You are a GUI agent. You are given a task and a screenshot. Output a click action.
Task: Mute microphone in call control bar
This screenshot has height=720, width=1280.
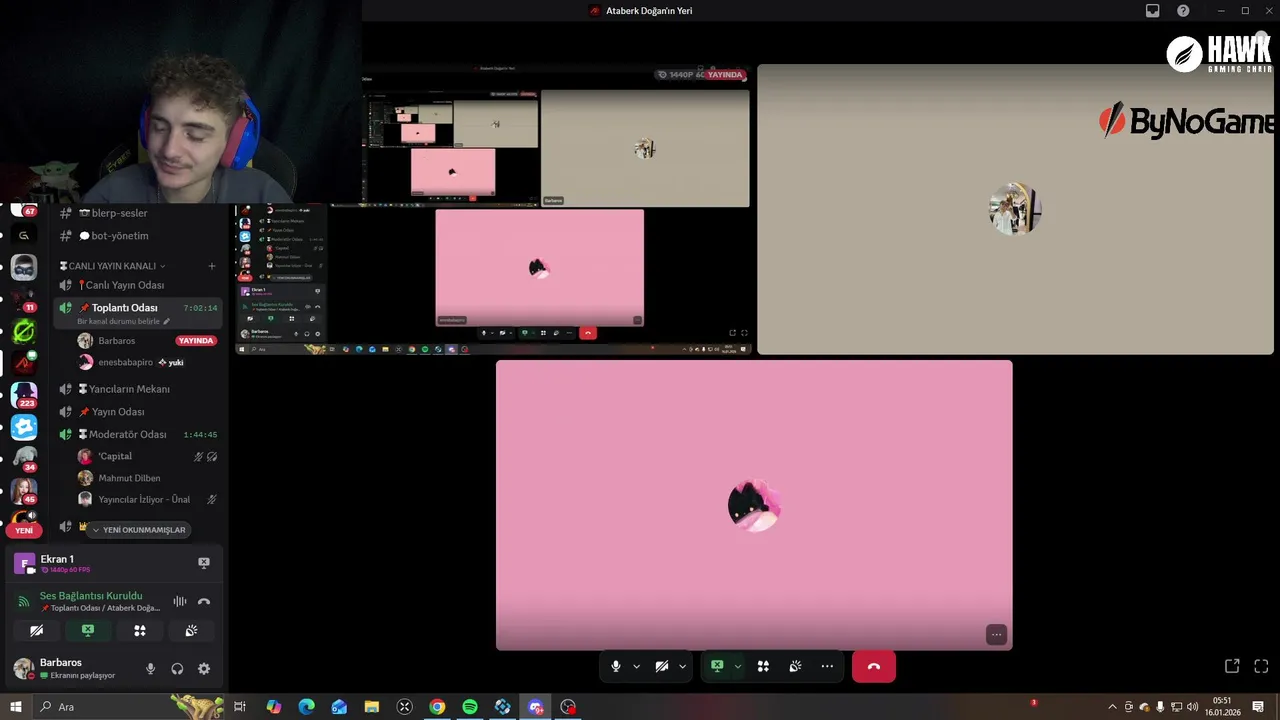click(616, 666)
